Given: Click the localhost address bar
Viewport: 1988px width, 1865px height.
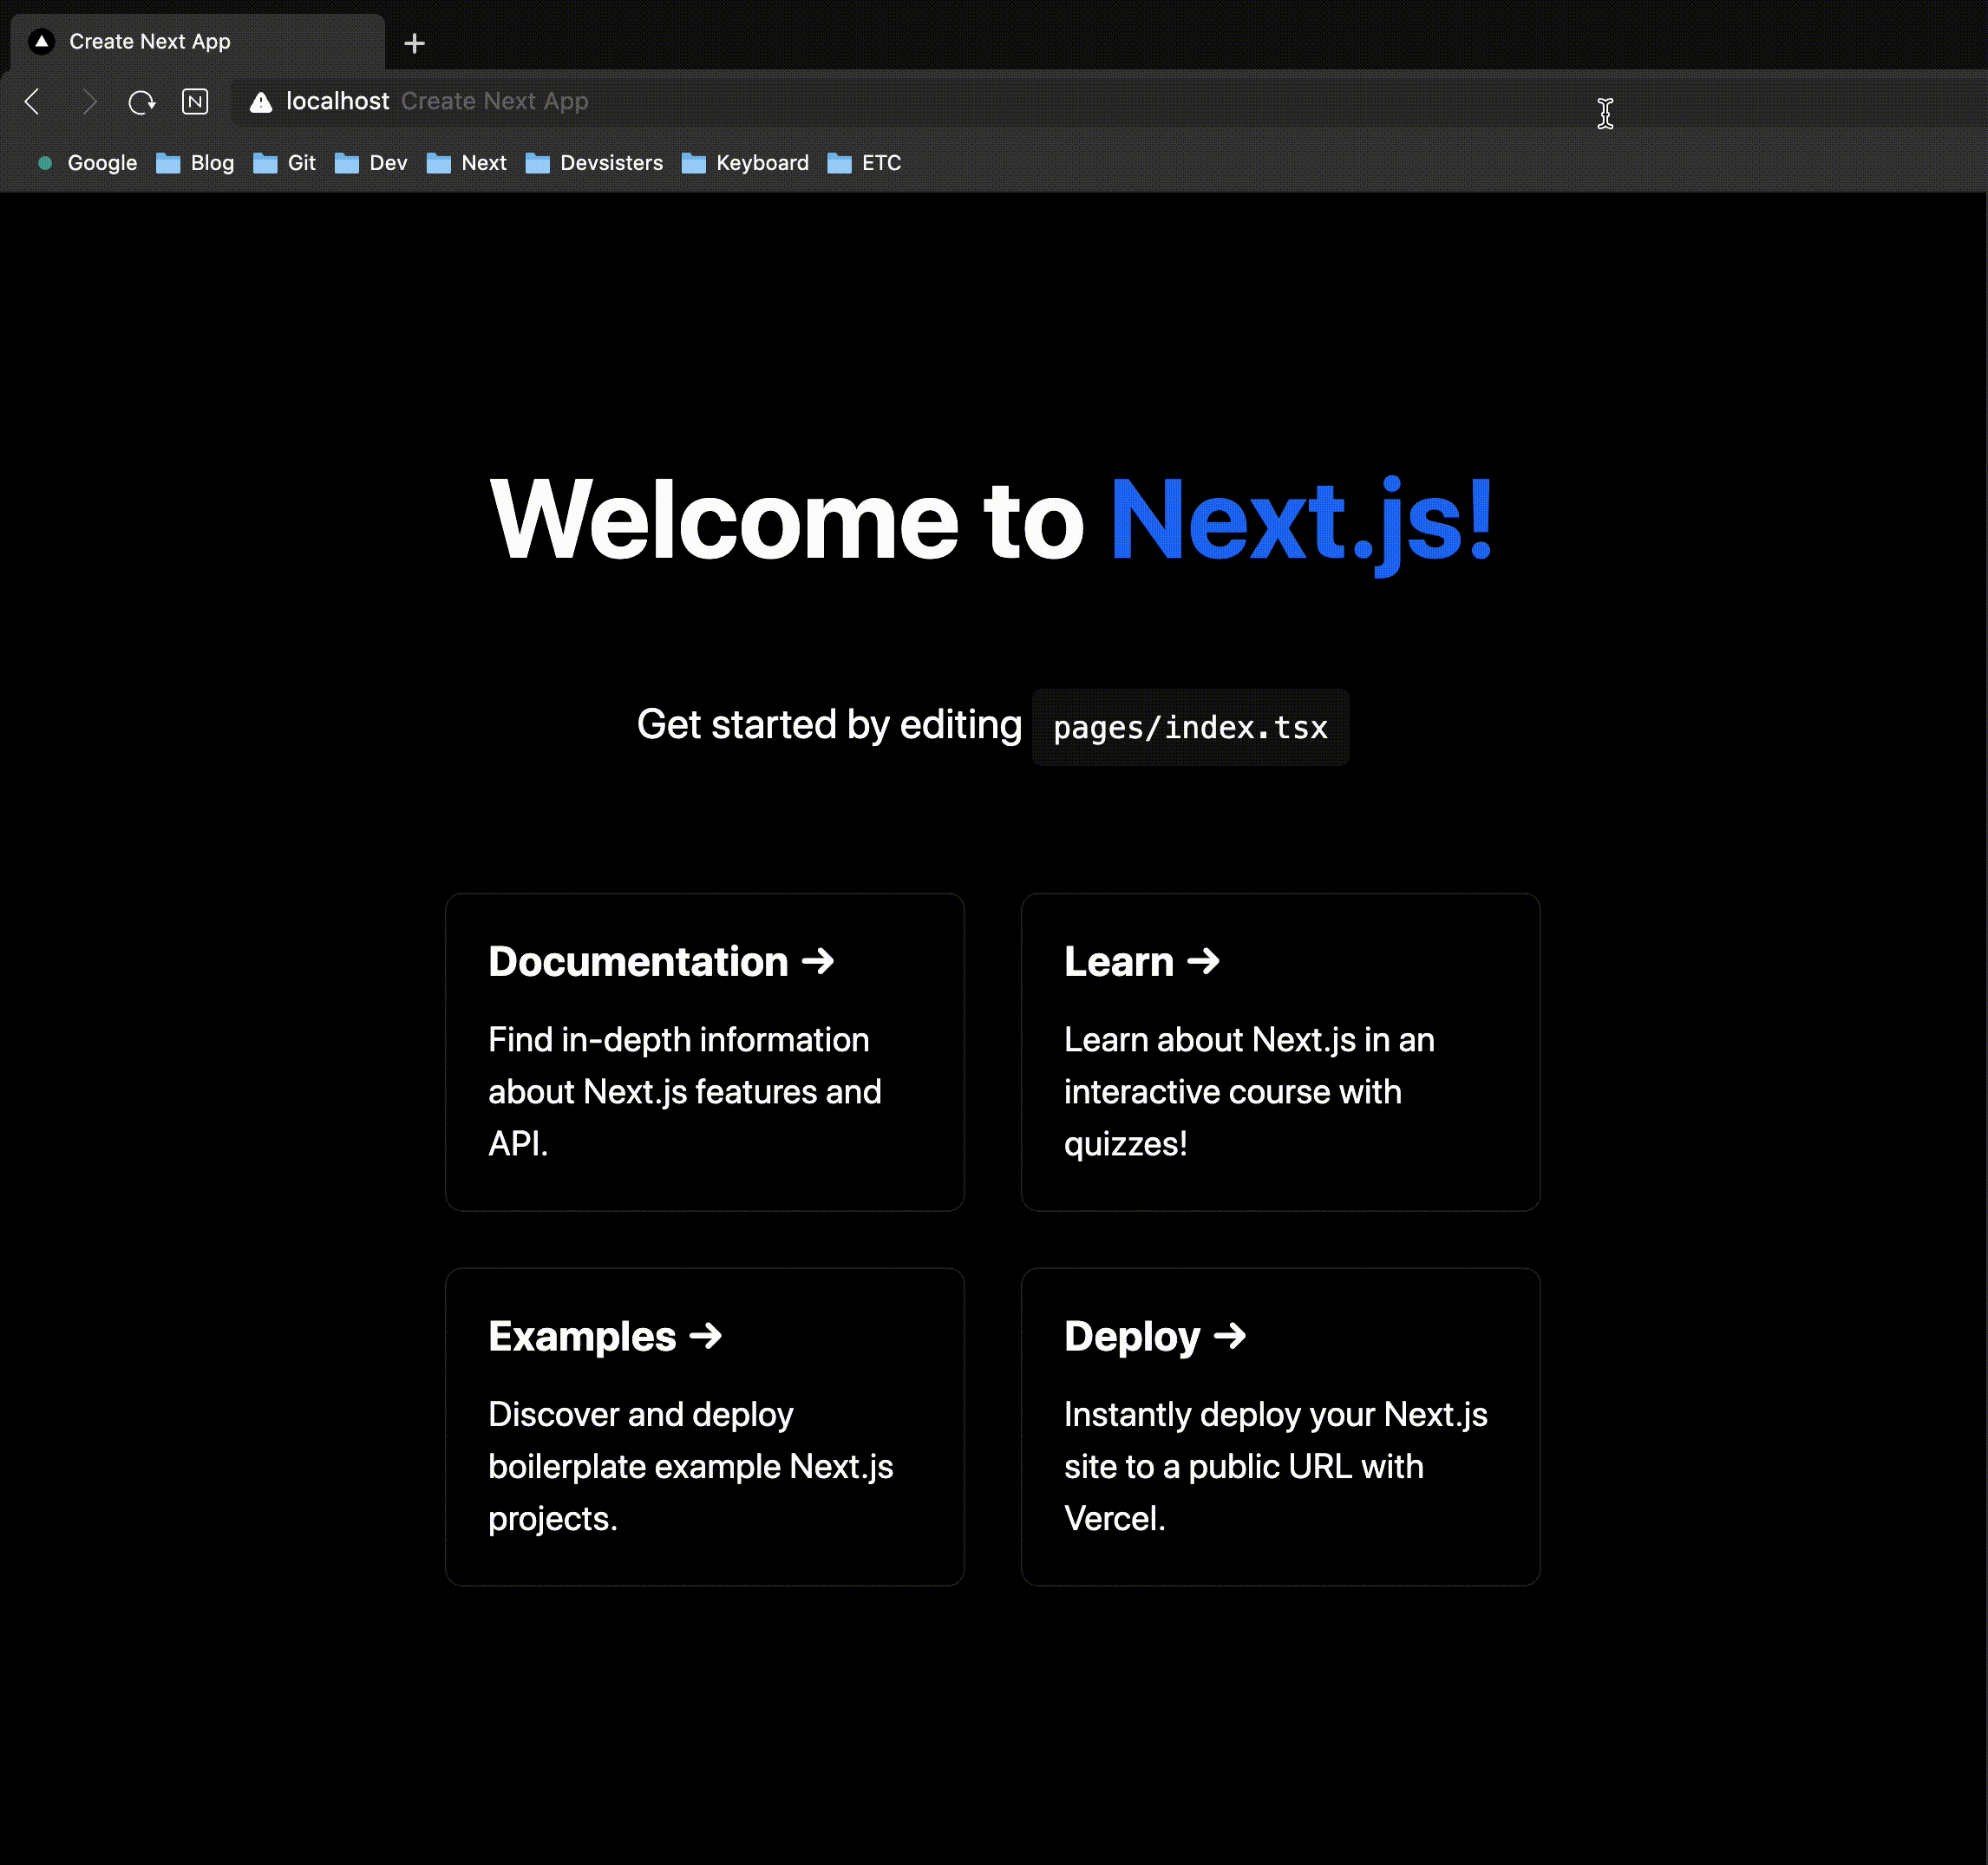Looking at the screenshot, I should coord(900,101).
